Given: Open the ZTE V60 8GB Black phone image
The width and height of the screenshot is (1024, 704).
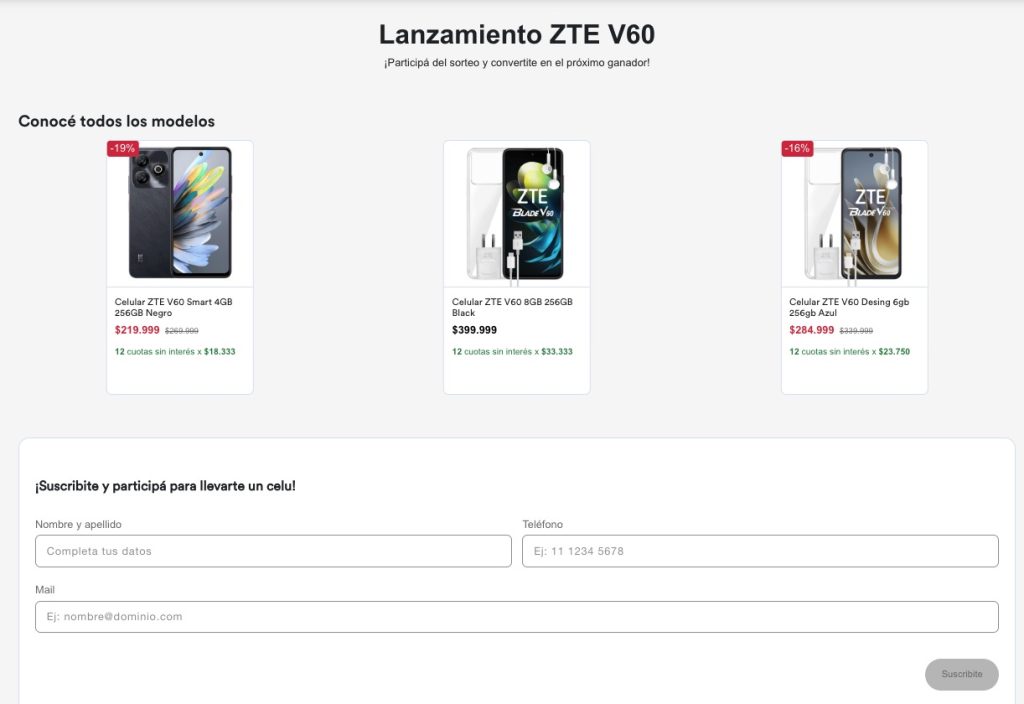Looking at the screenshot, I should pyautogui.click(x=517, y=213).
